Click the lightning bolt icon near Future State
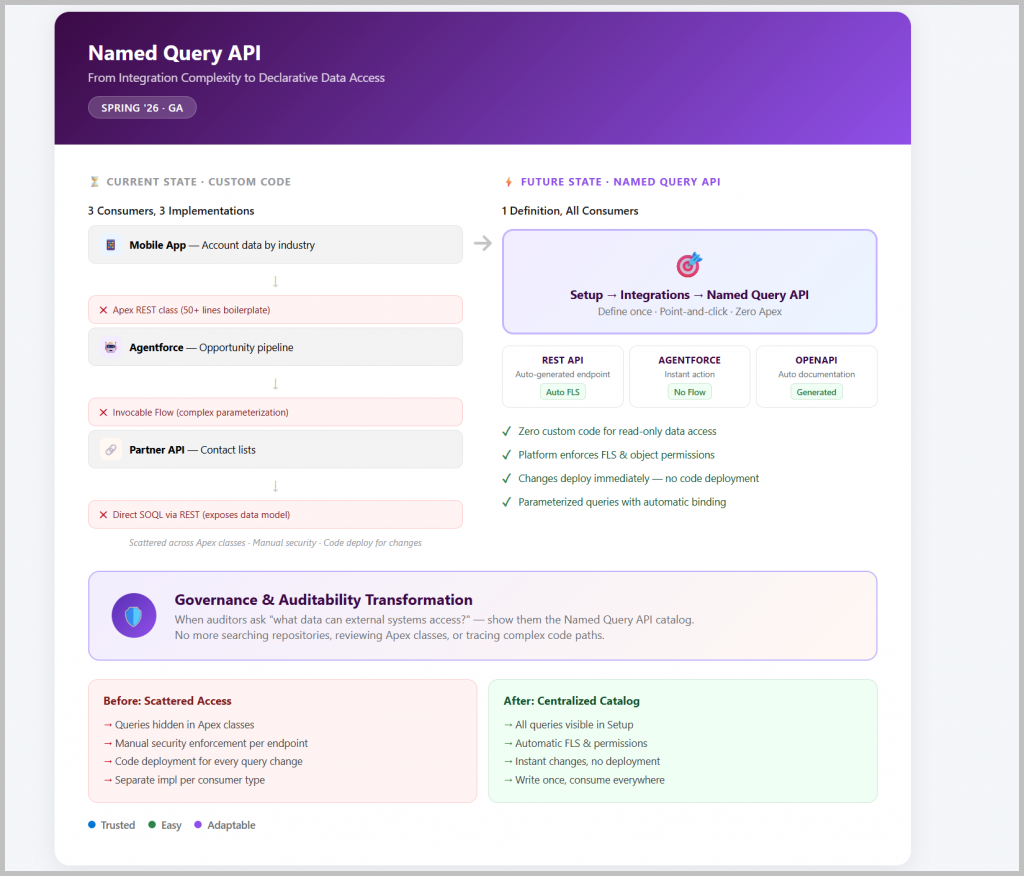Image resolution: width=1024 pixels, height=876 pixels. 508,182
